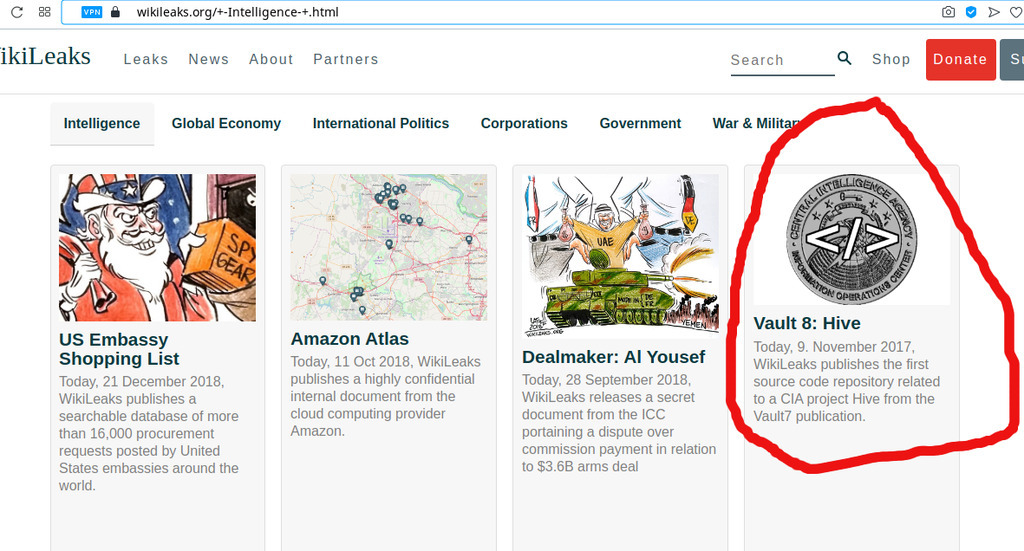This screenshot has width=1024, height=551.
Task: Go to the About page
Action: pos(271,59)
